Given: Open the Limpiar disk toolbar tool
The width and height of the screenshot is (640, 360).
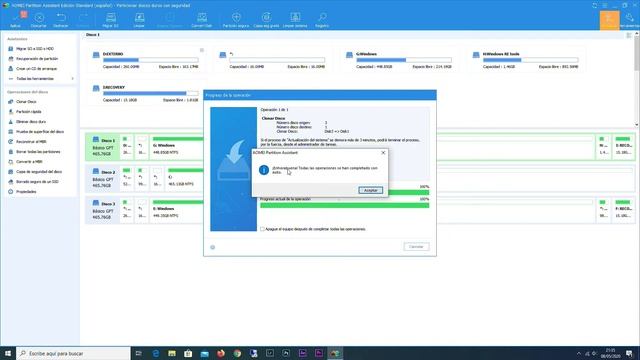Looking at the screenshot, I should coord(139,20).
